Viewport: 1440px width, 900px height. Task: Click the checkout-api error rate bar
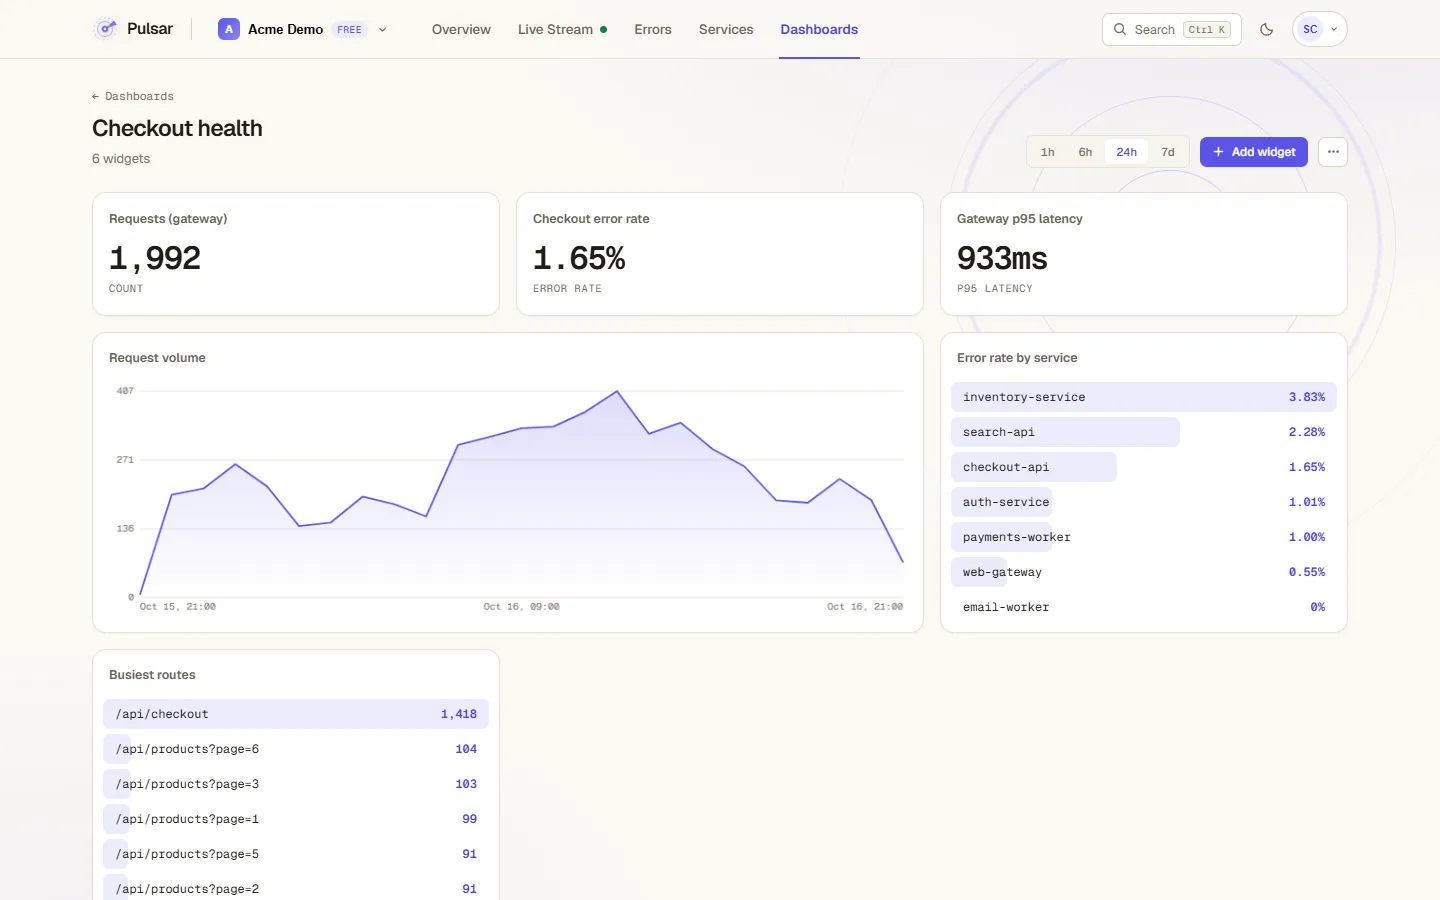[x=1034, y=467]
